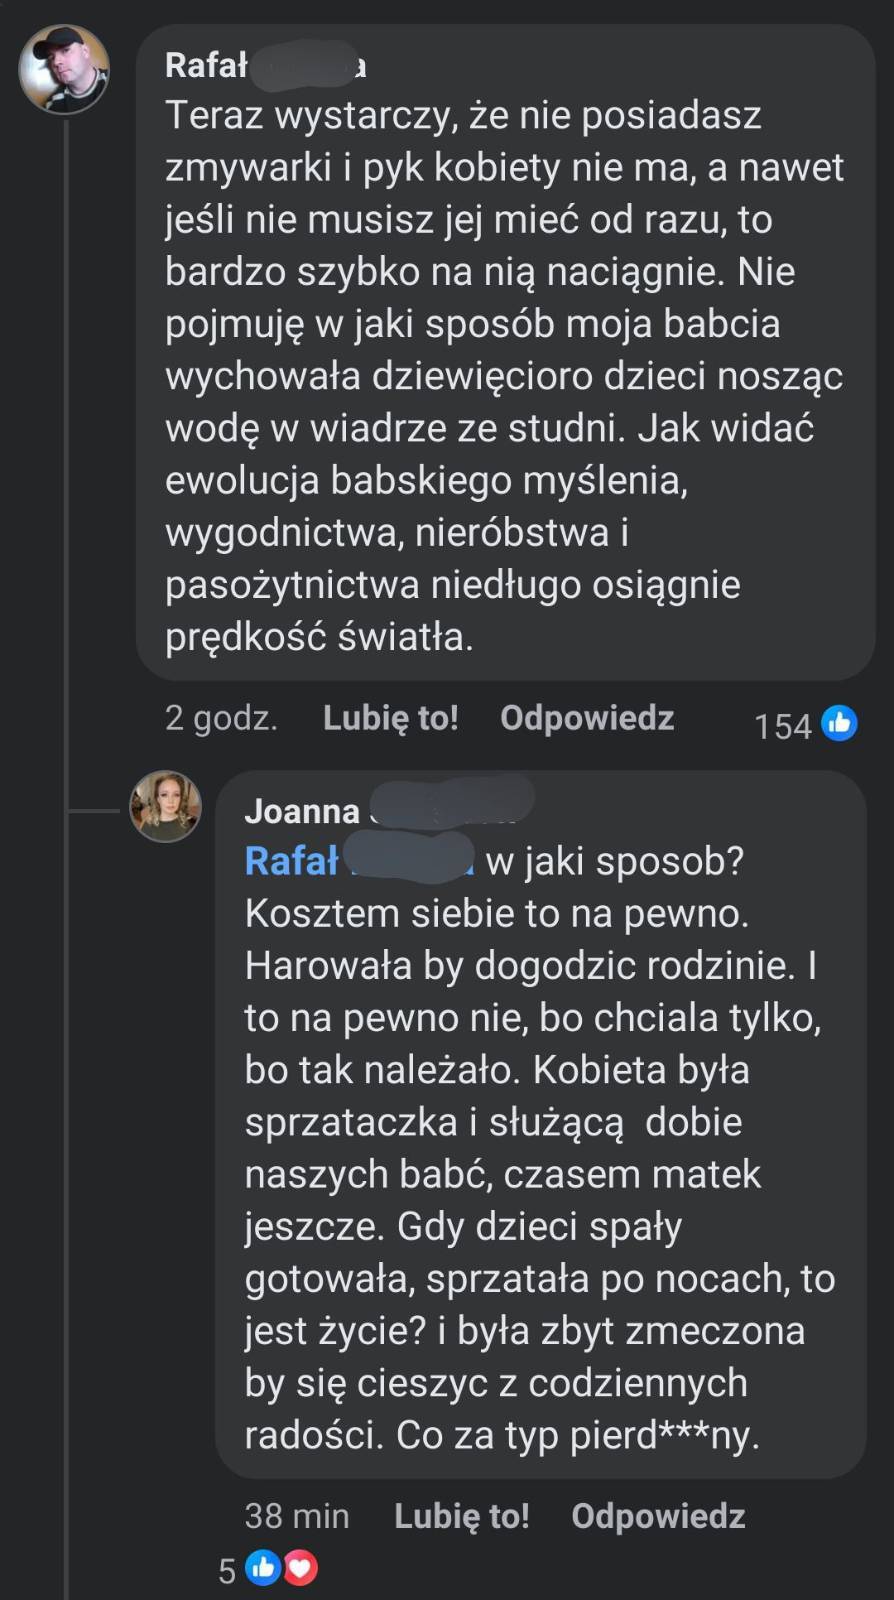This screenshot has height=1600, width=894.
Task: Open Joanna's profile picture
Action: (x=165, y=805)
